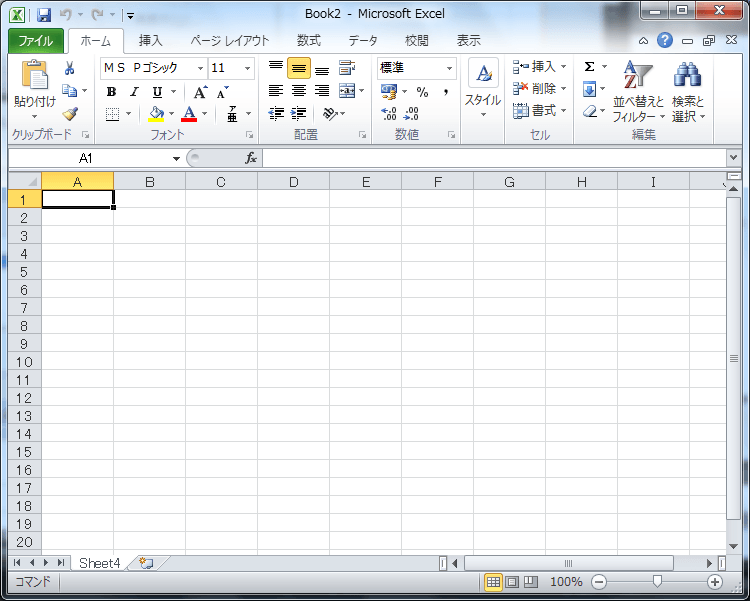This screenshot has height=601, width=750.
Task: Click the accounting number format icon
Action: pyautogui.click(x=389, y=91)
